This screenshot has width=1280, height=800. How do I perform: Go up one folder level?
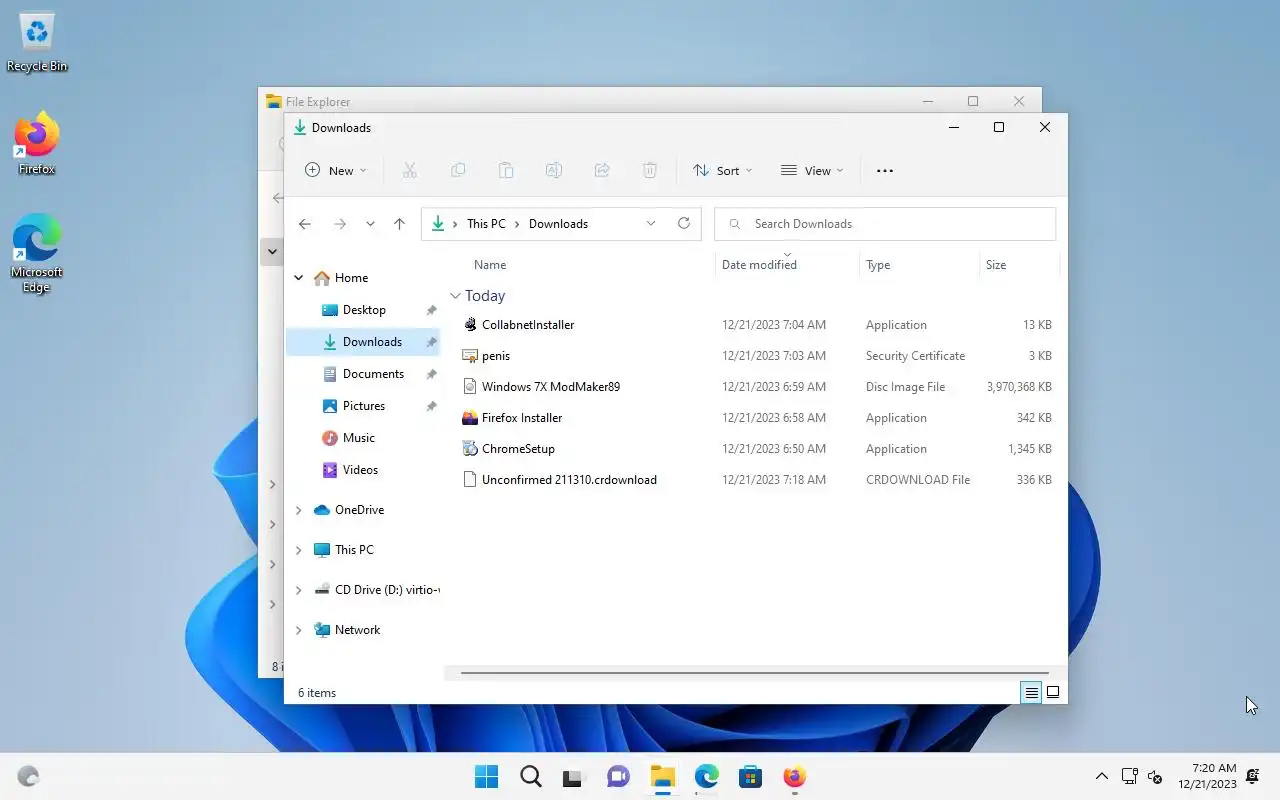(399, 224)
